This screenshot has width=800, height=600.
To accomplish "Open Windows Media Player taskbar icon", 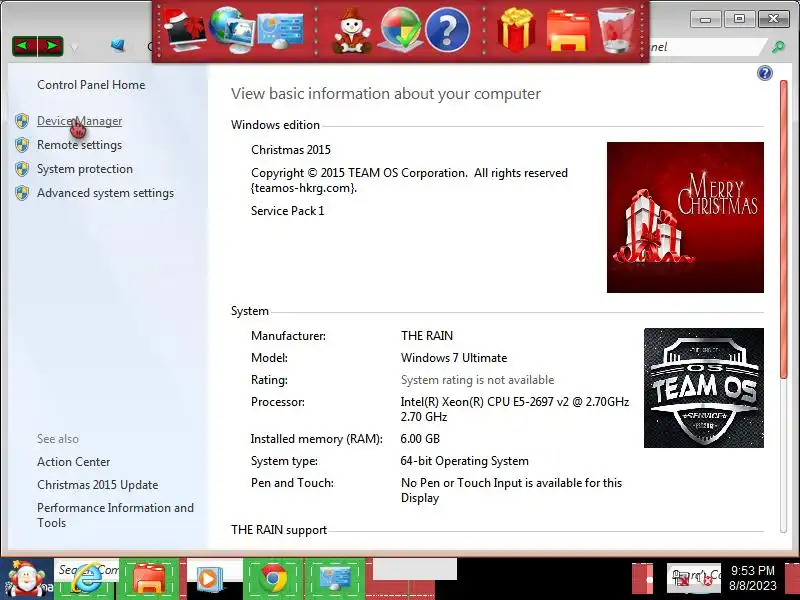I will [208, 580].
